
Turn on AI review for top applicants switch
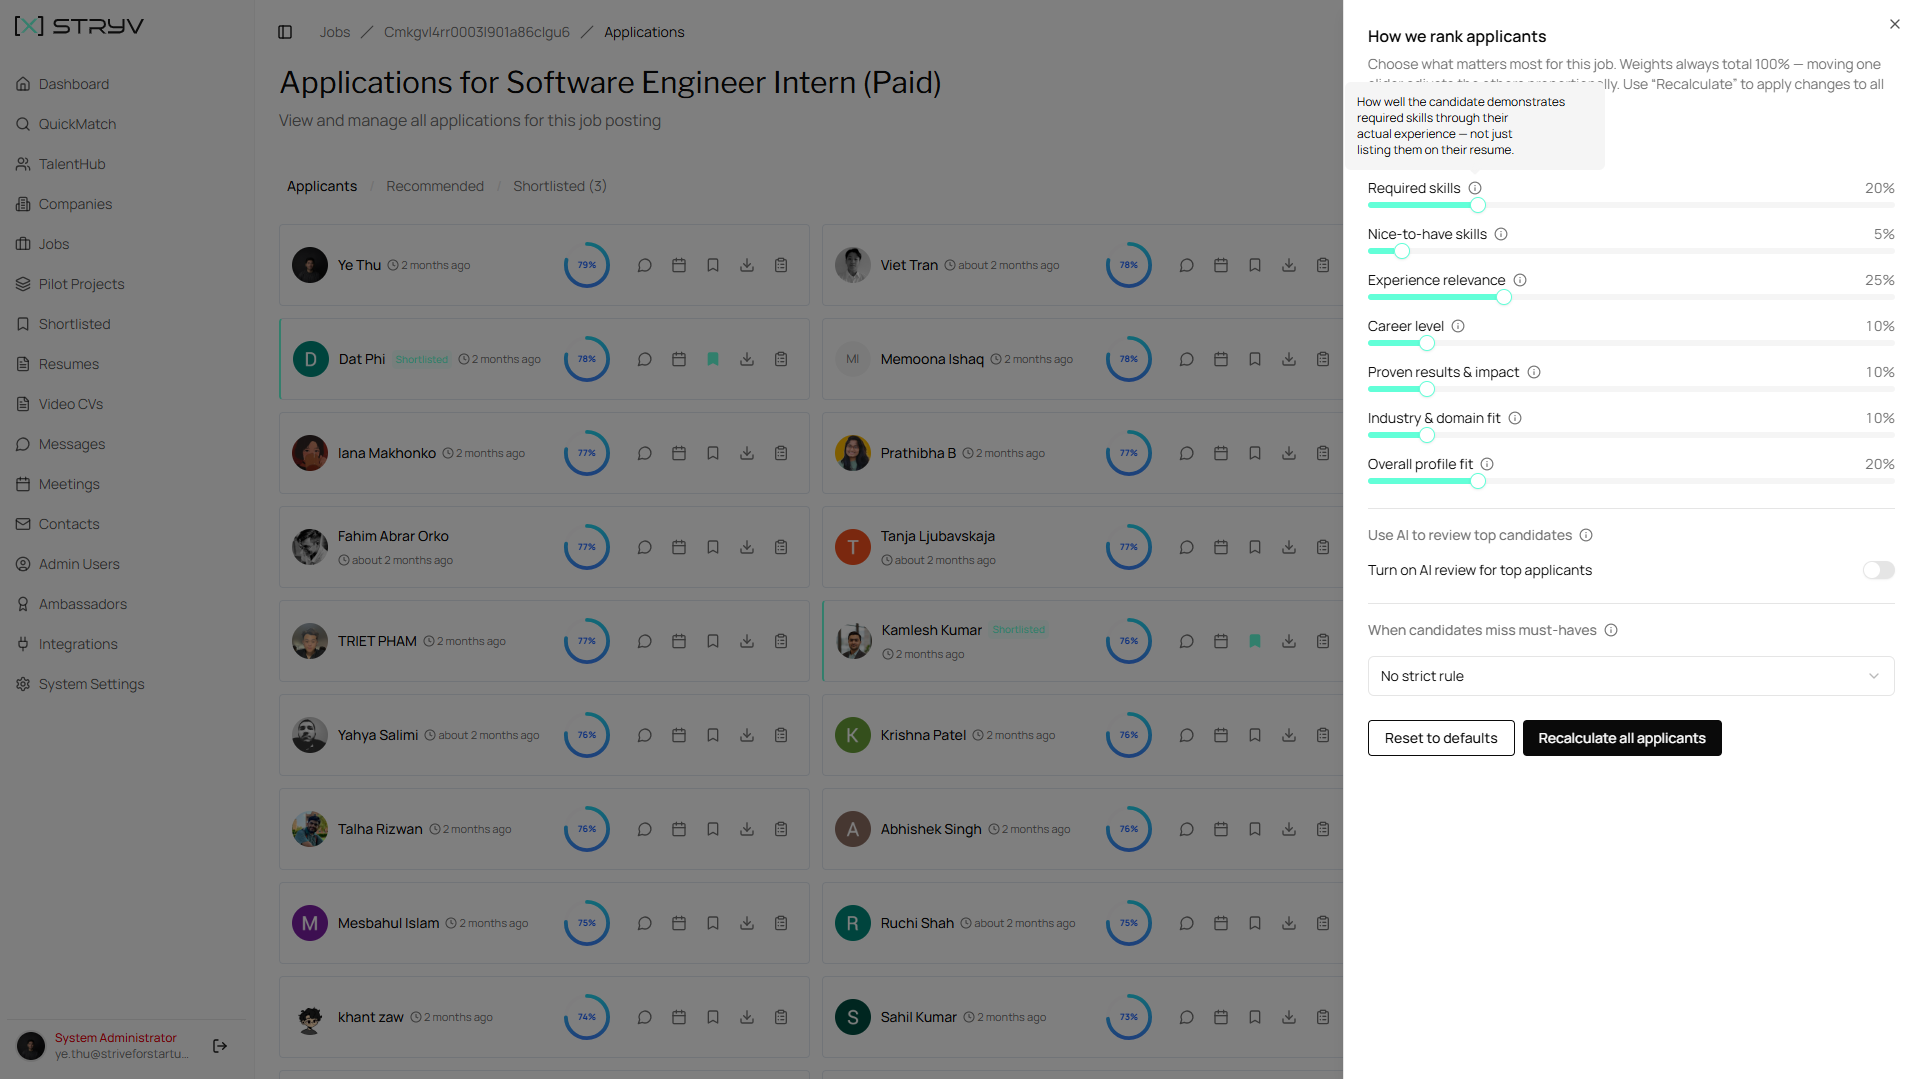[1878, 570]
